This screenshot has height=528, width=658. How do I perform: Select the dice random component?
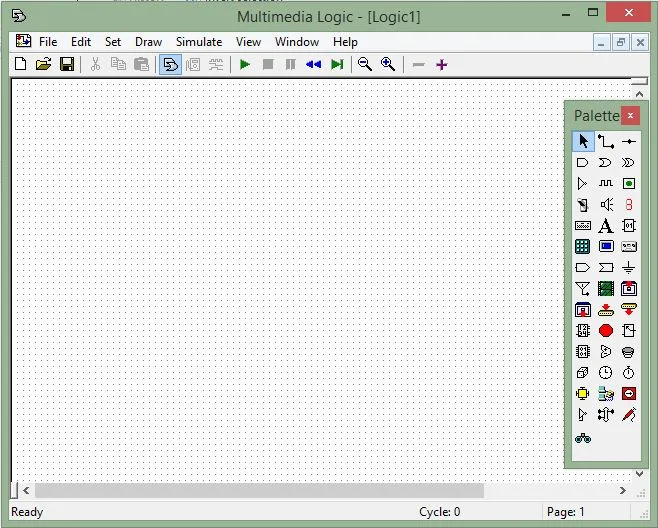tap(582, 373)
